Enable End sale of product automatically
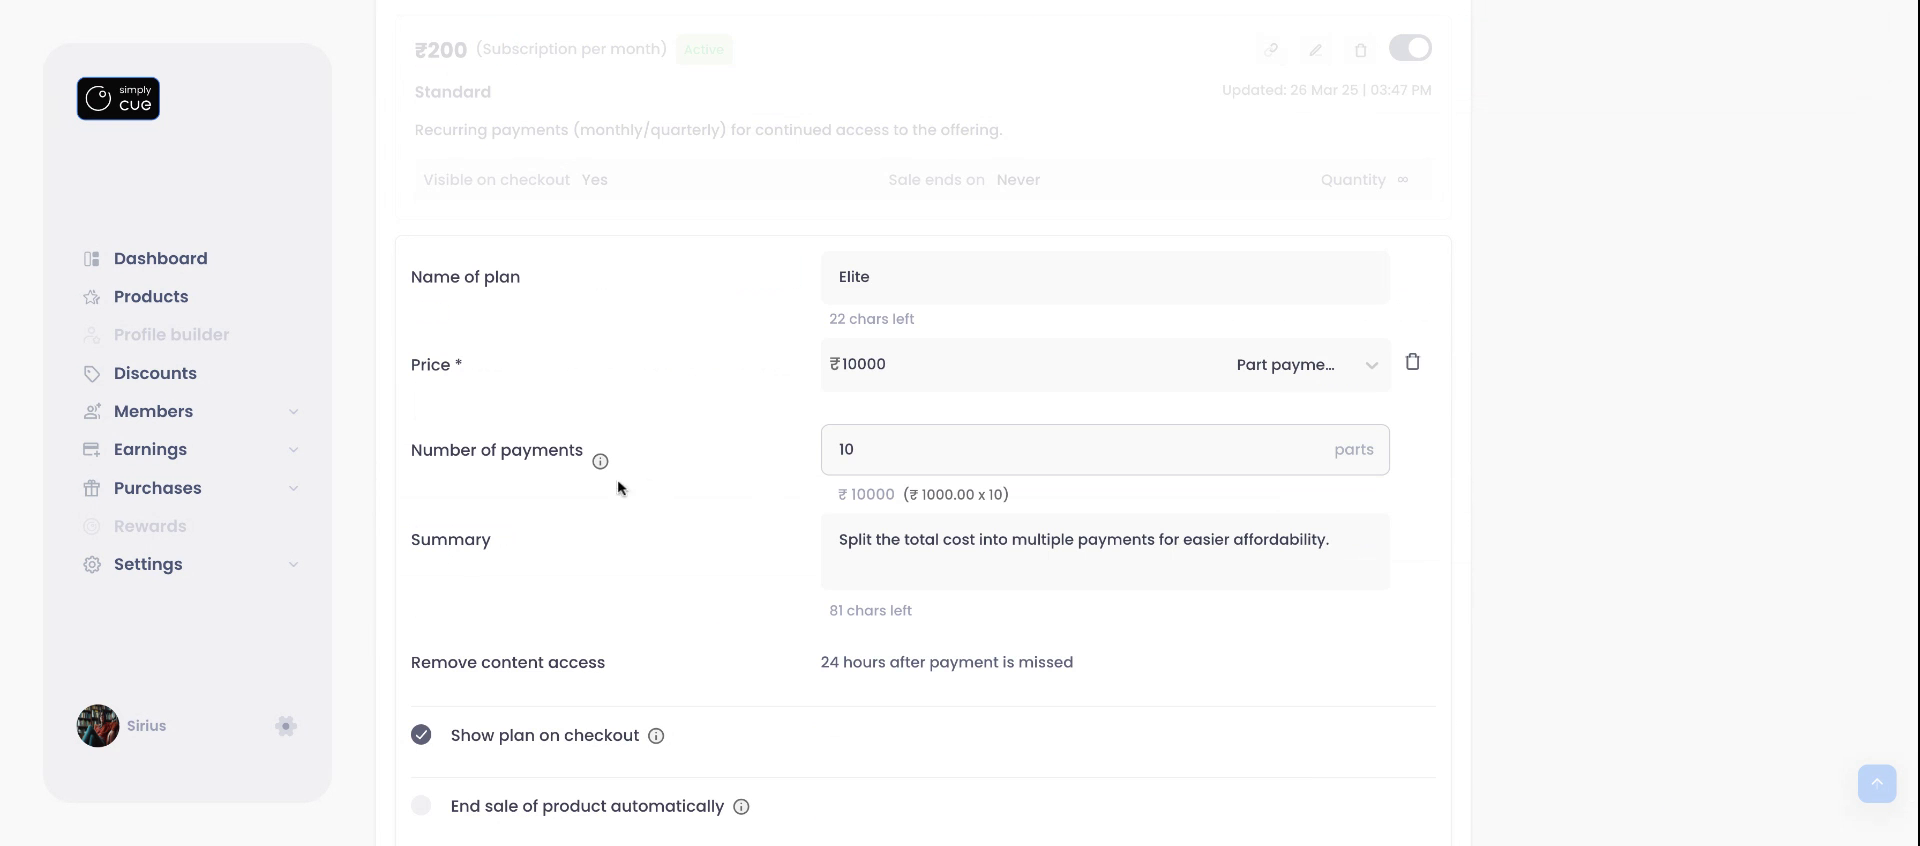1920x846 pixels. pyautogui.click(x=421, y=806)
